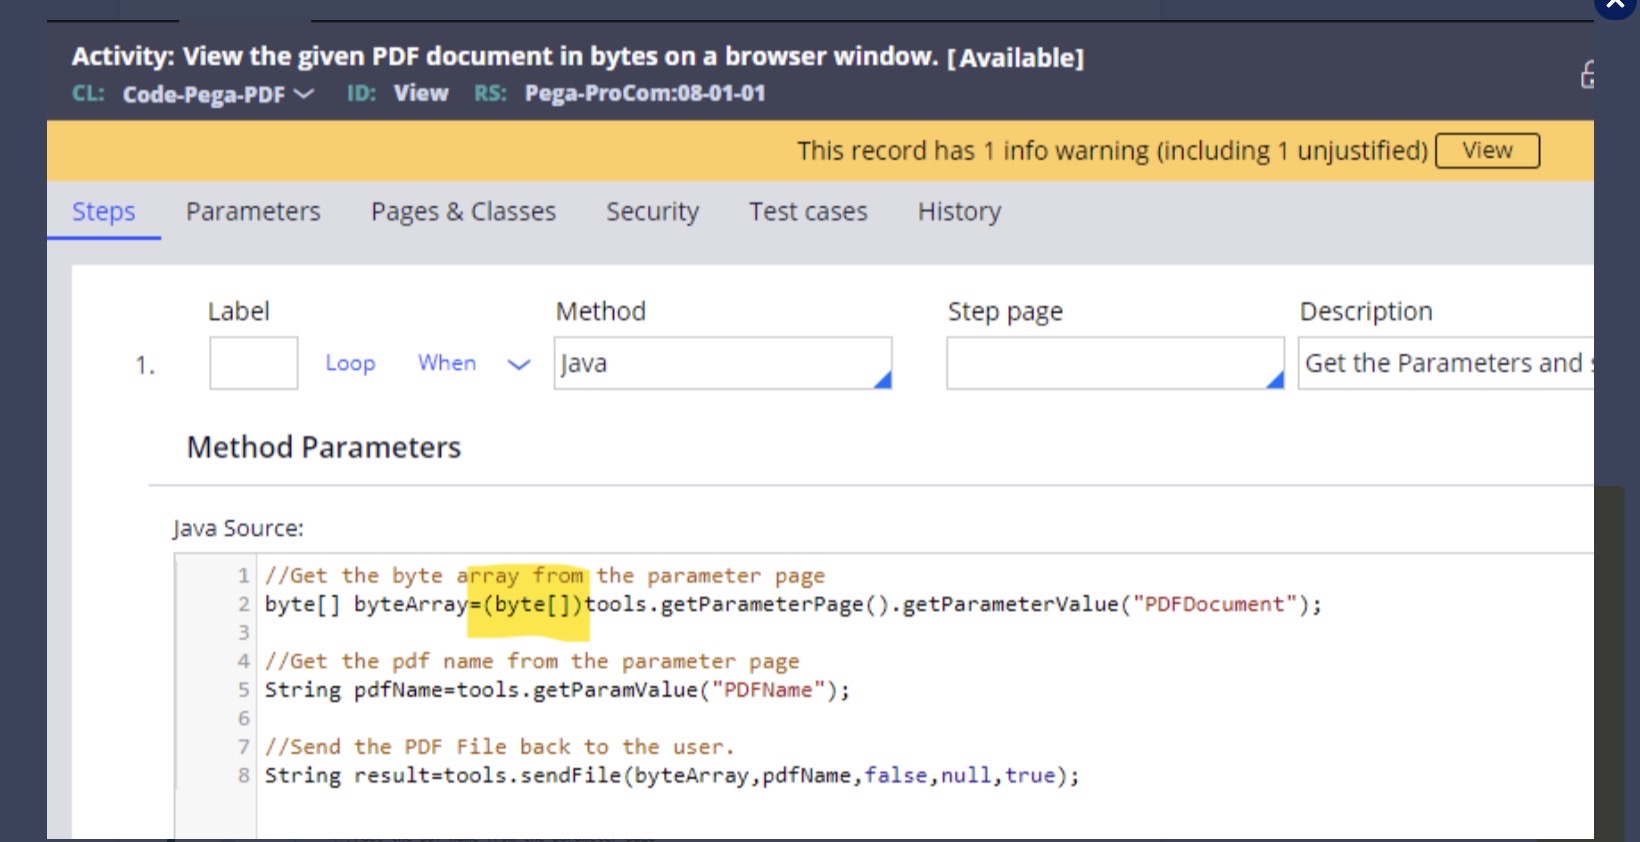Click the Loop link in step 1
Screen dimensions: 1640x842
[350, 363]
